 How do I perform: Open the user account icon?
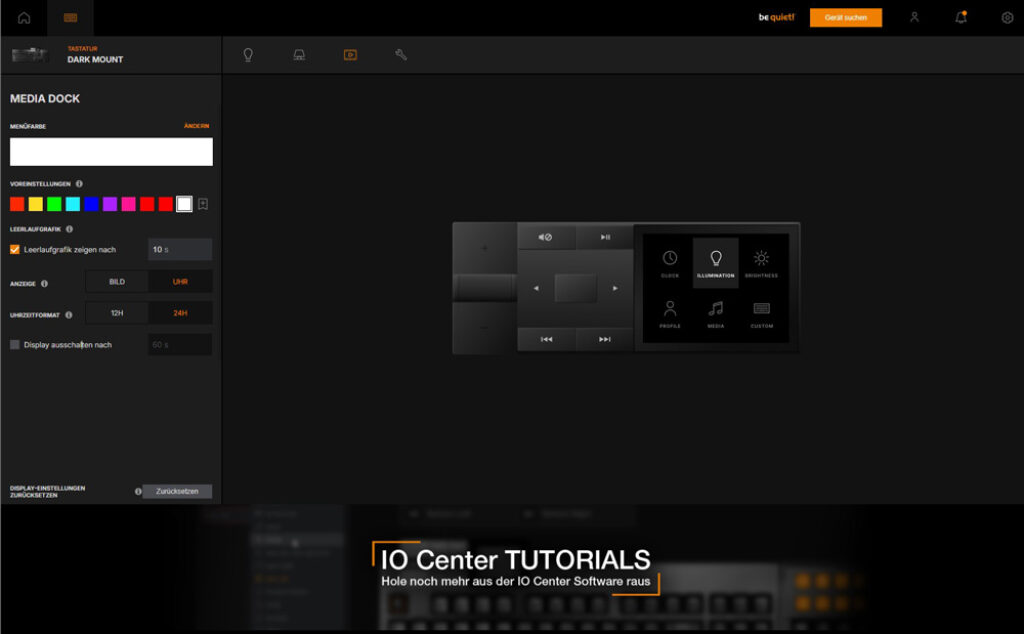pos(914,18)
